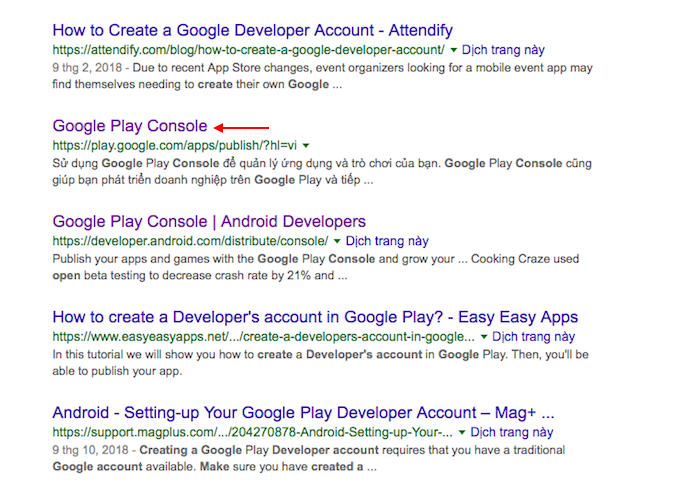Image resolution: width=700 pixels, height=500 pixels.
Task: Click the developer.android.com/distribute/console URL text
Action: [x=191, y=241]
